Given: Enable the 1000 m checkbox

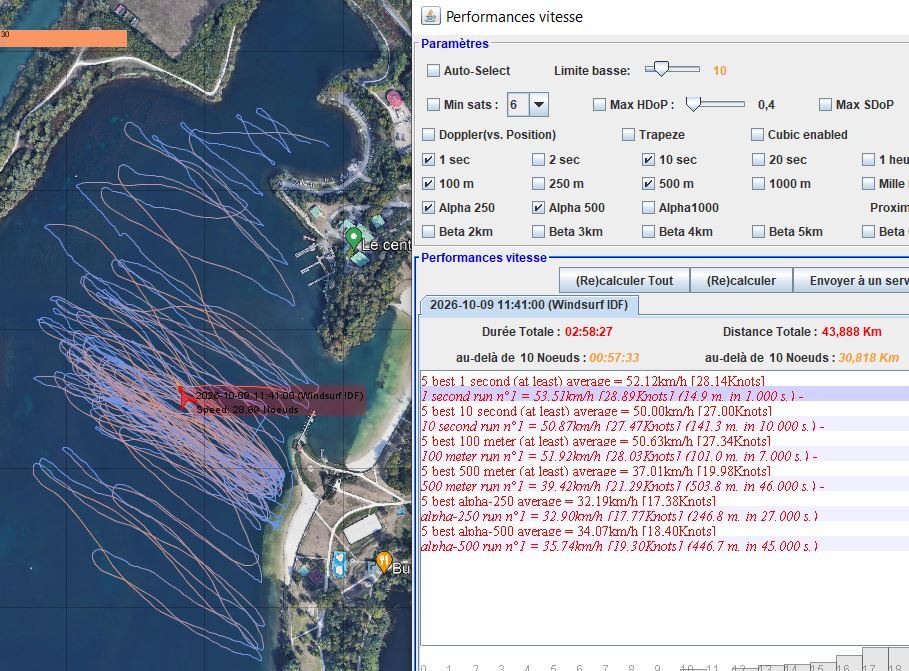Looking at the screenshot, I should tap(758, 184).
